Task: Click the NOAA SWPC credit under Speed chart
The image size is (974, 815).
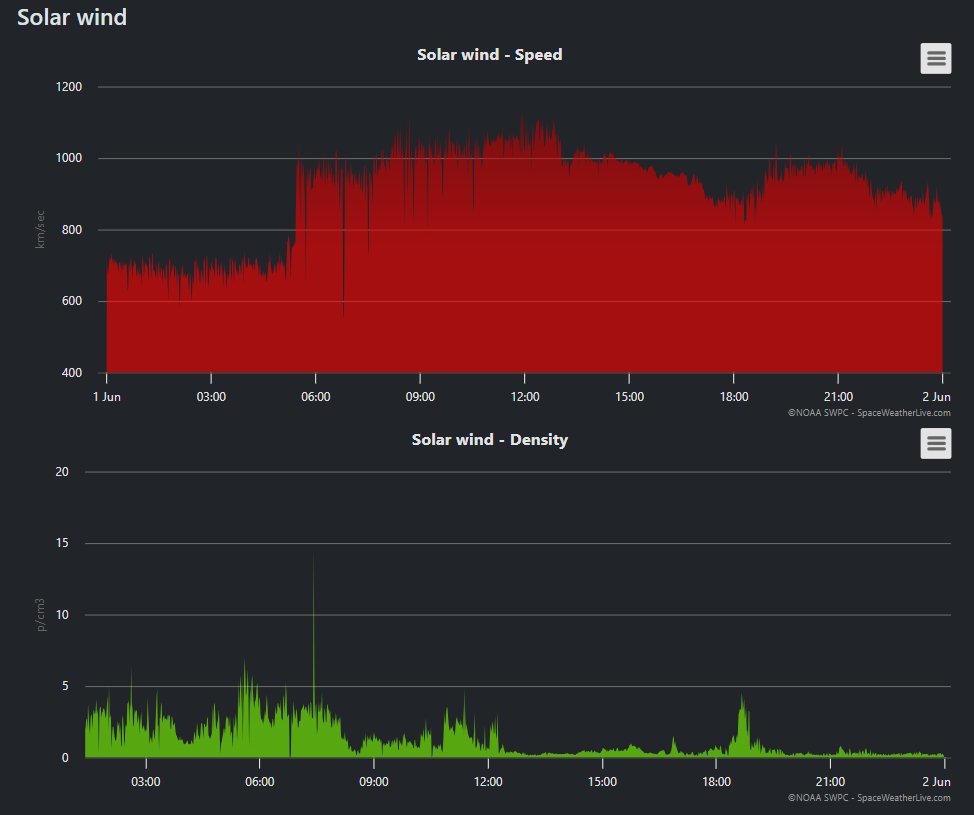Action: click(869, 412)
